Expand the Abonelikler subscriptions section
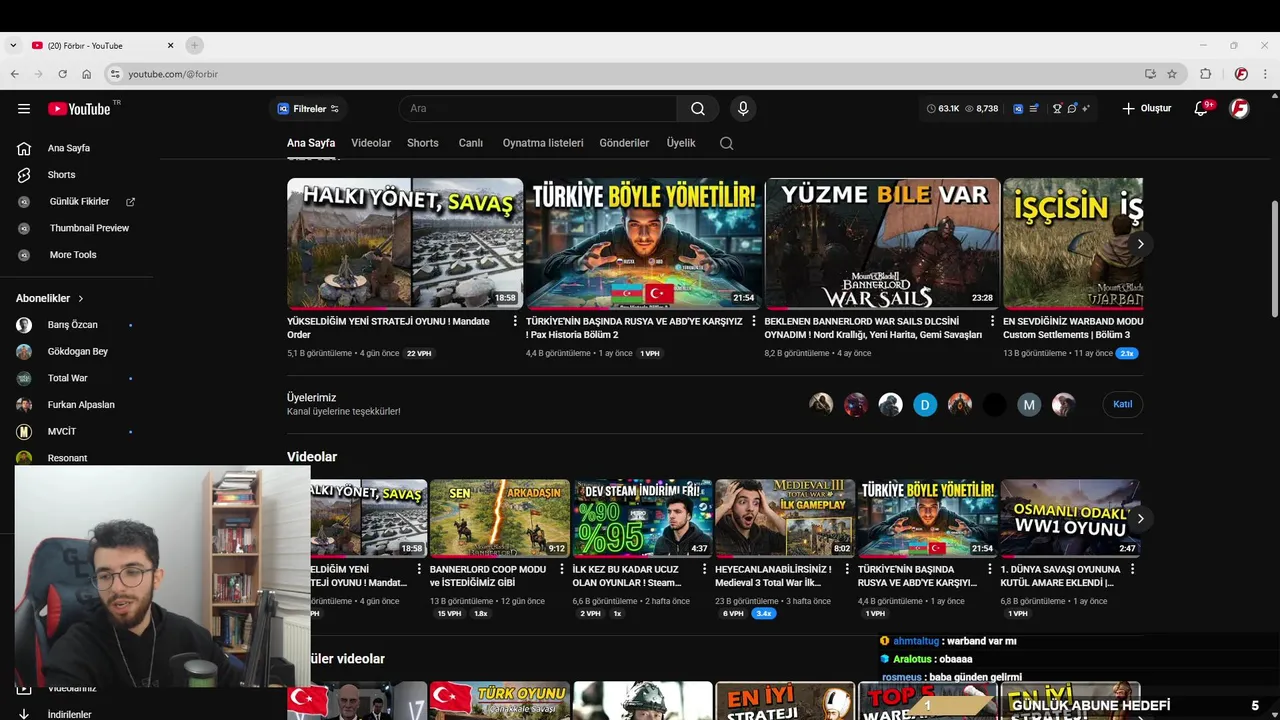The height and width of the screenshot is (720, 1280). tap(50, 298)
